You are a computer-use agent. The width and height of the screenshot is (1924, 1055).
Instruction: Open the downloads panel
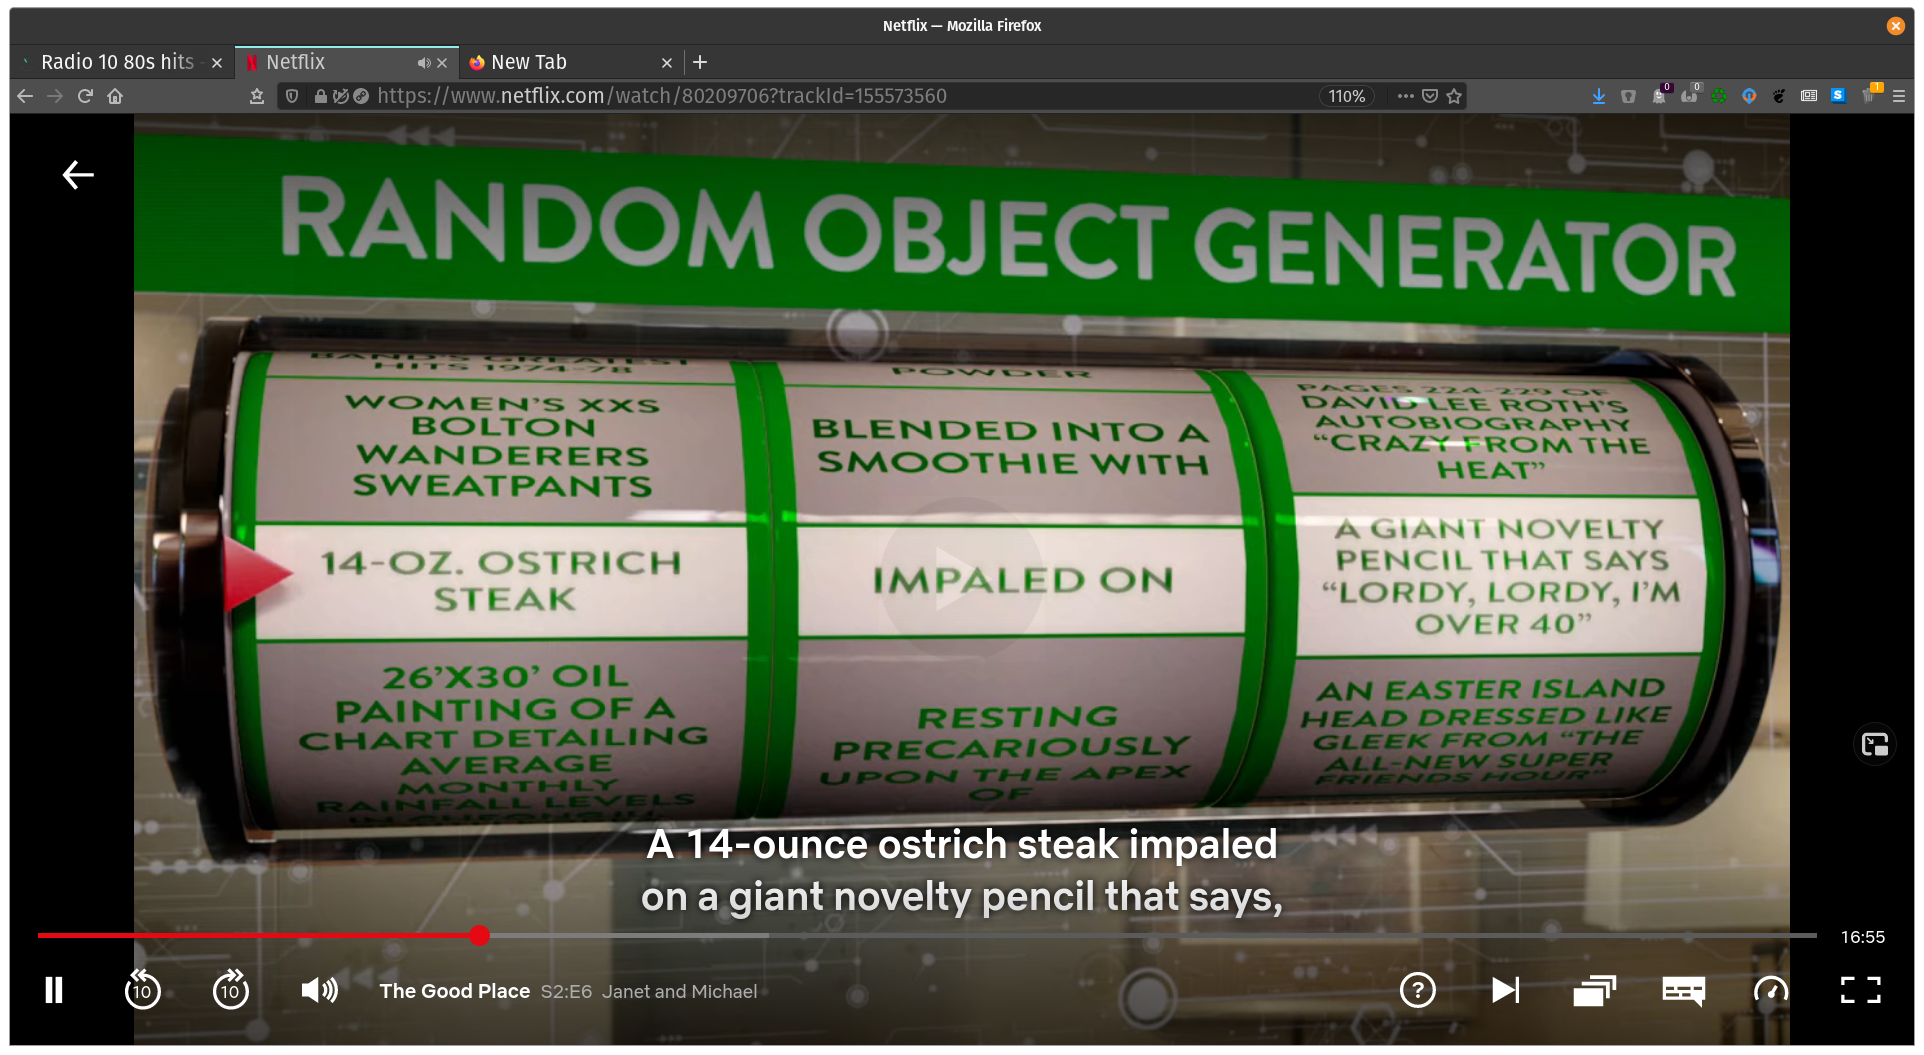pyautogui.click(x=1599, y=96)
